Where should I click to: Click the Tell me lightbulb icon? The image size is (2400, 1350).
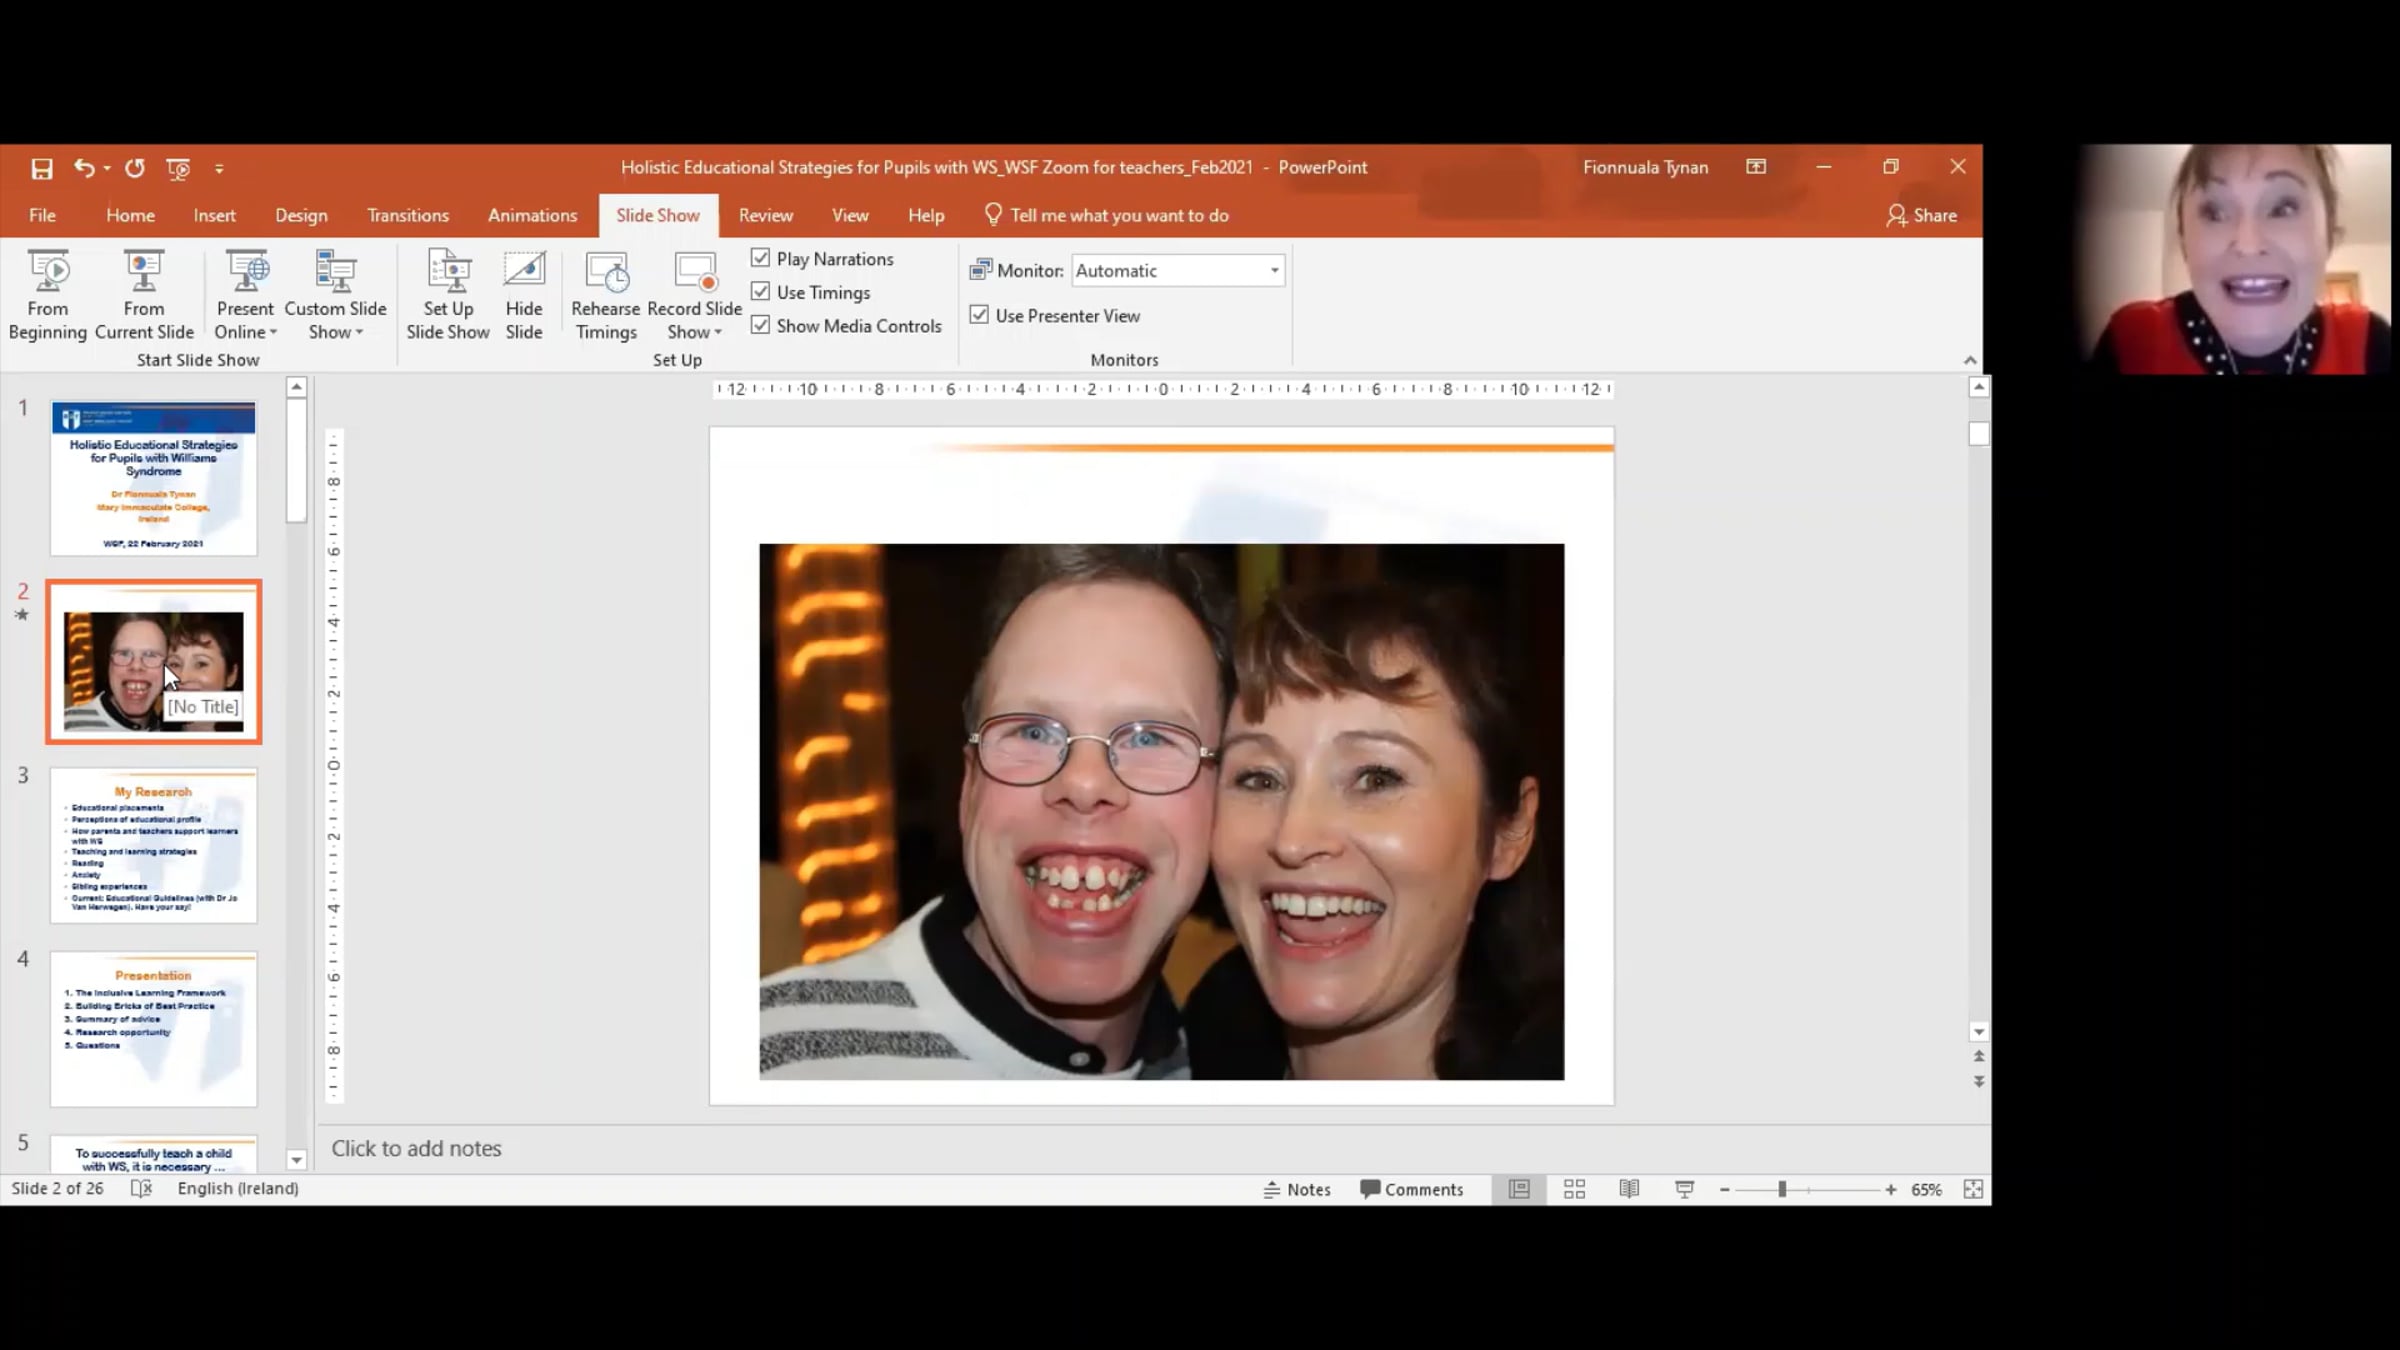[993, 215]
